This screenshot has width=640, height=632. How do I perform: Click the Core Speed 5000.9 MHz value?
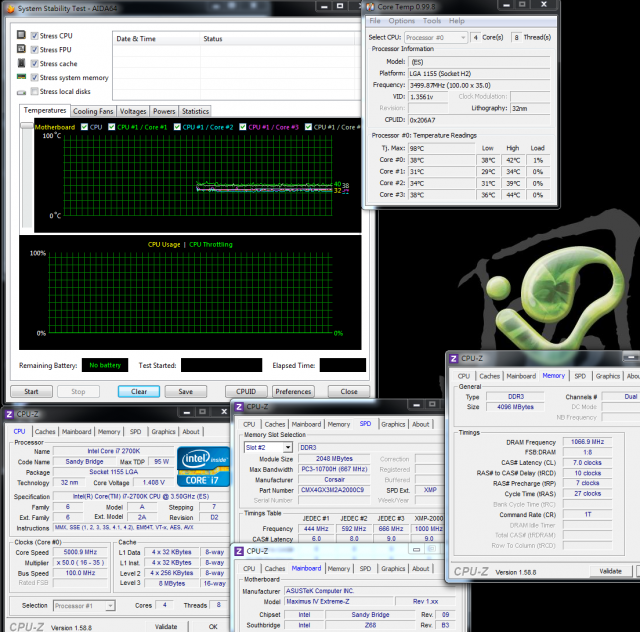[80, 552]
